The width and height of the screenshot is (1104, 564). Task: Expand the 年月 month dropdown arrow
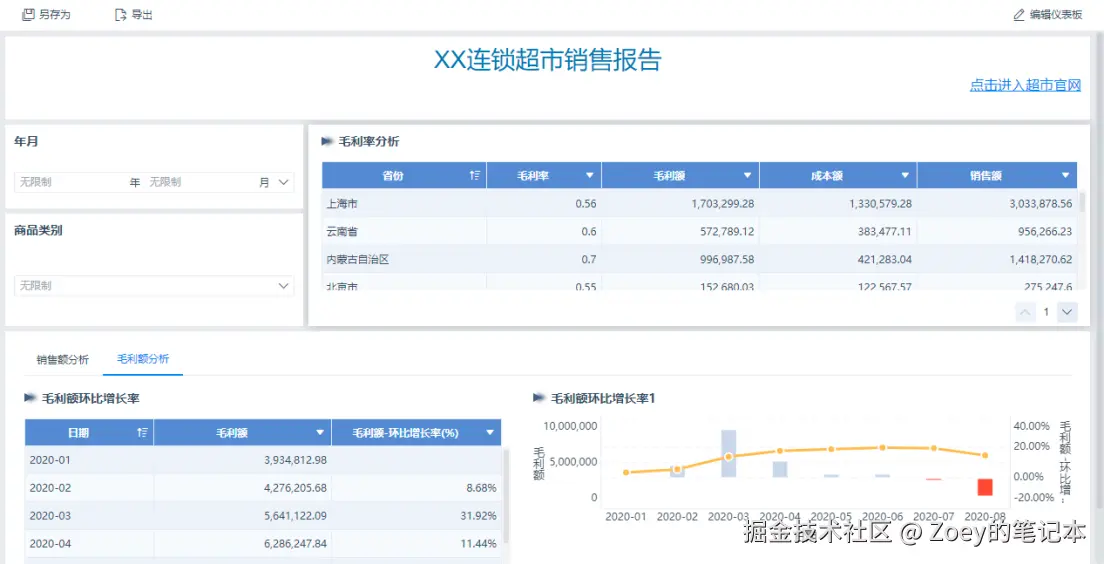(x=284, y=182)
